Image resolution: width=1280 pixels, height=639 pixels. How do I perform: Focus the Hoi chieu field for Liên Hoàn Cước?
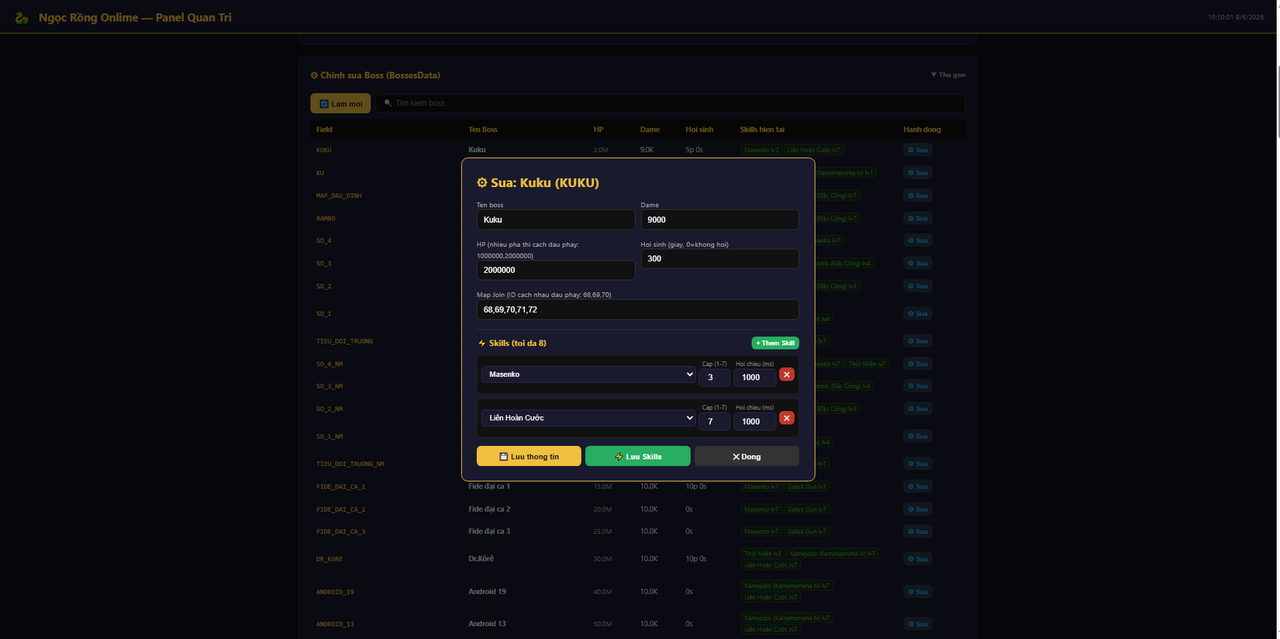tap(754, 421)
